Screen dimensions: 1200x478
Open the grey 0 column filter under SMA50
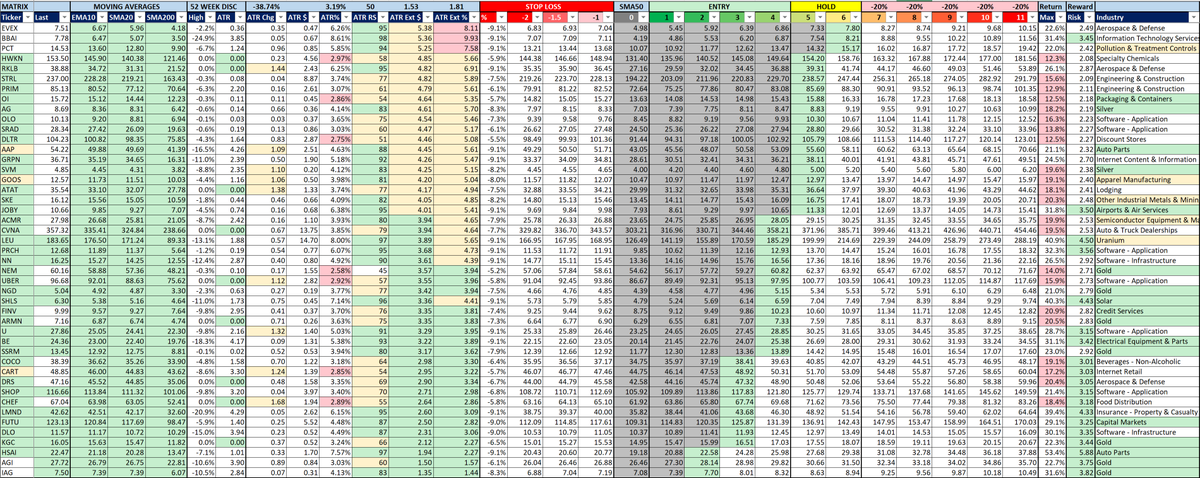pyautogui.click(x=643, y=18)
